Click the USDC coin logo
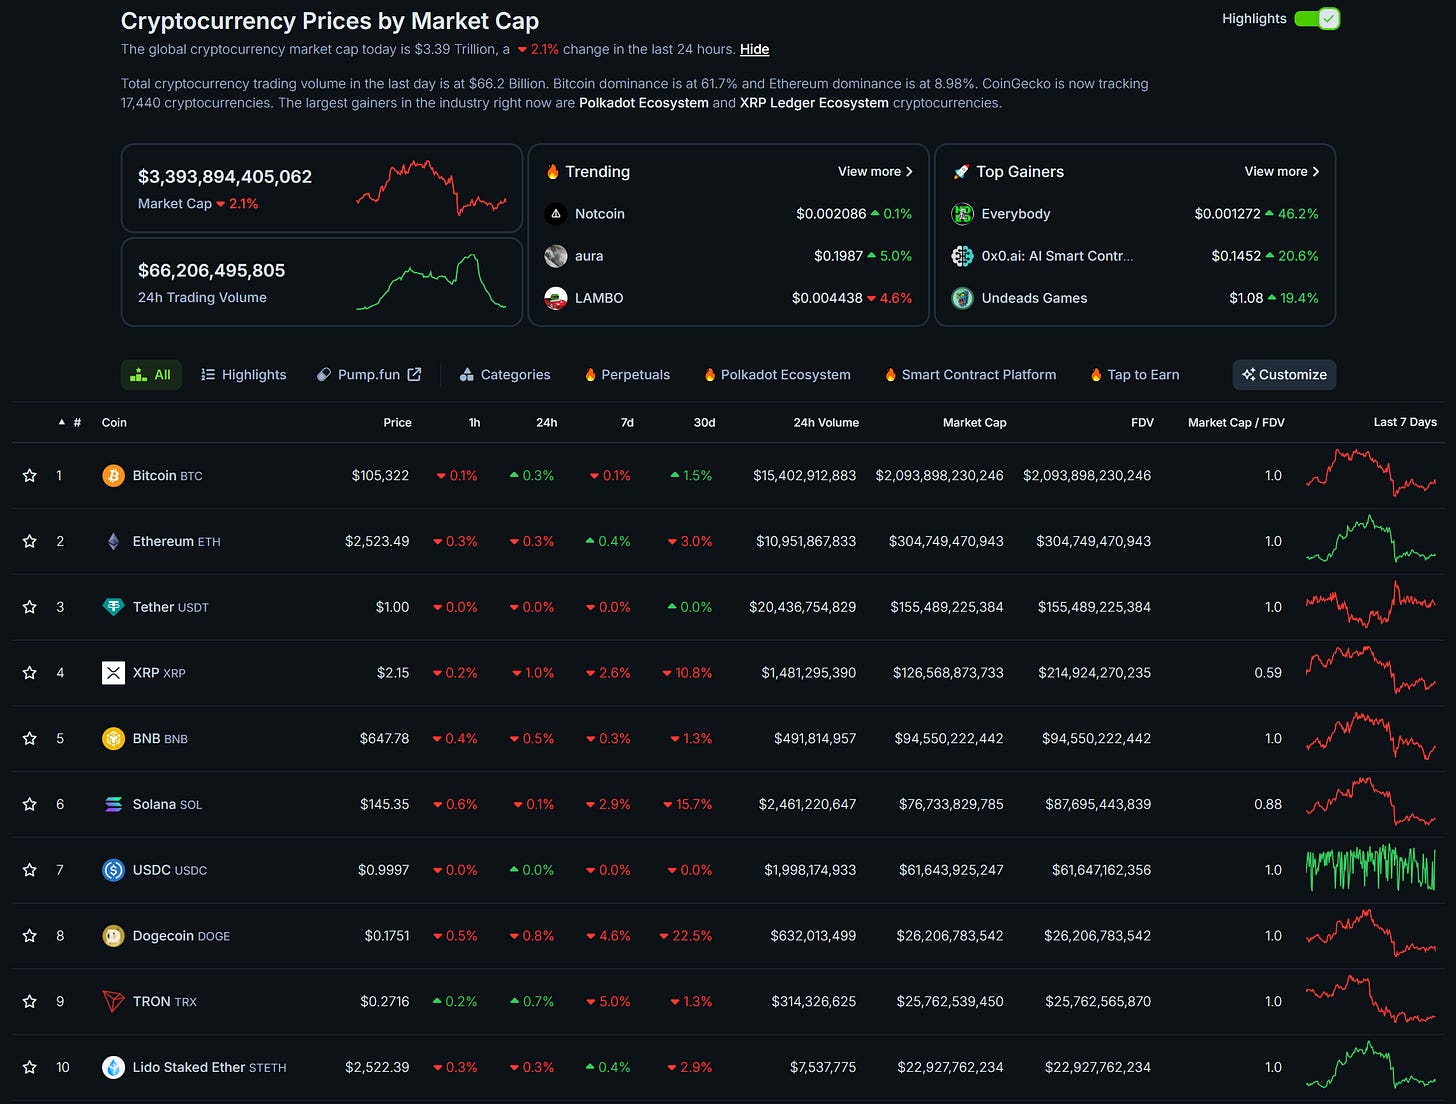The image size is (1456, 1104). pos(113,870)
